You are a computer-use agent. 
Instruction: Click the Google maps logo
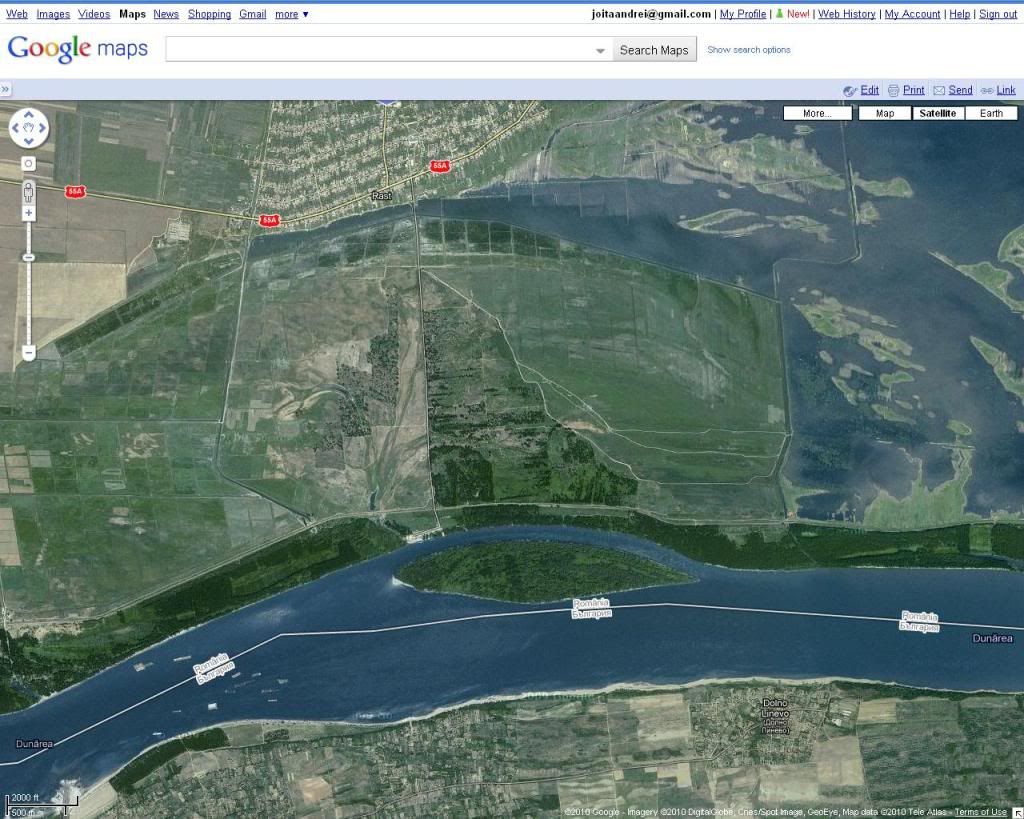point(78,48)
